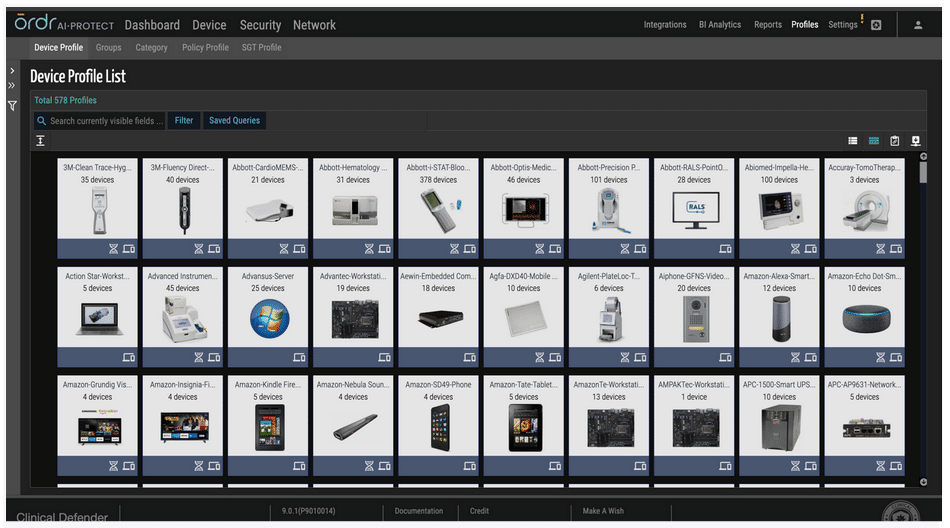Open Settings from top bar
Viewport: 950px width, 528px height.
pos(843,25)
